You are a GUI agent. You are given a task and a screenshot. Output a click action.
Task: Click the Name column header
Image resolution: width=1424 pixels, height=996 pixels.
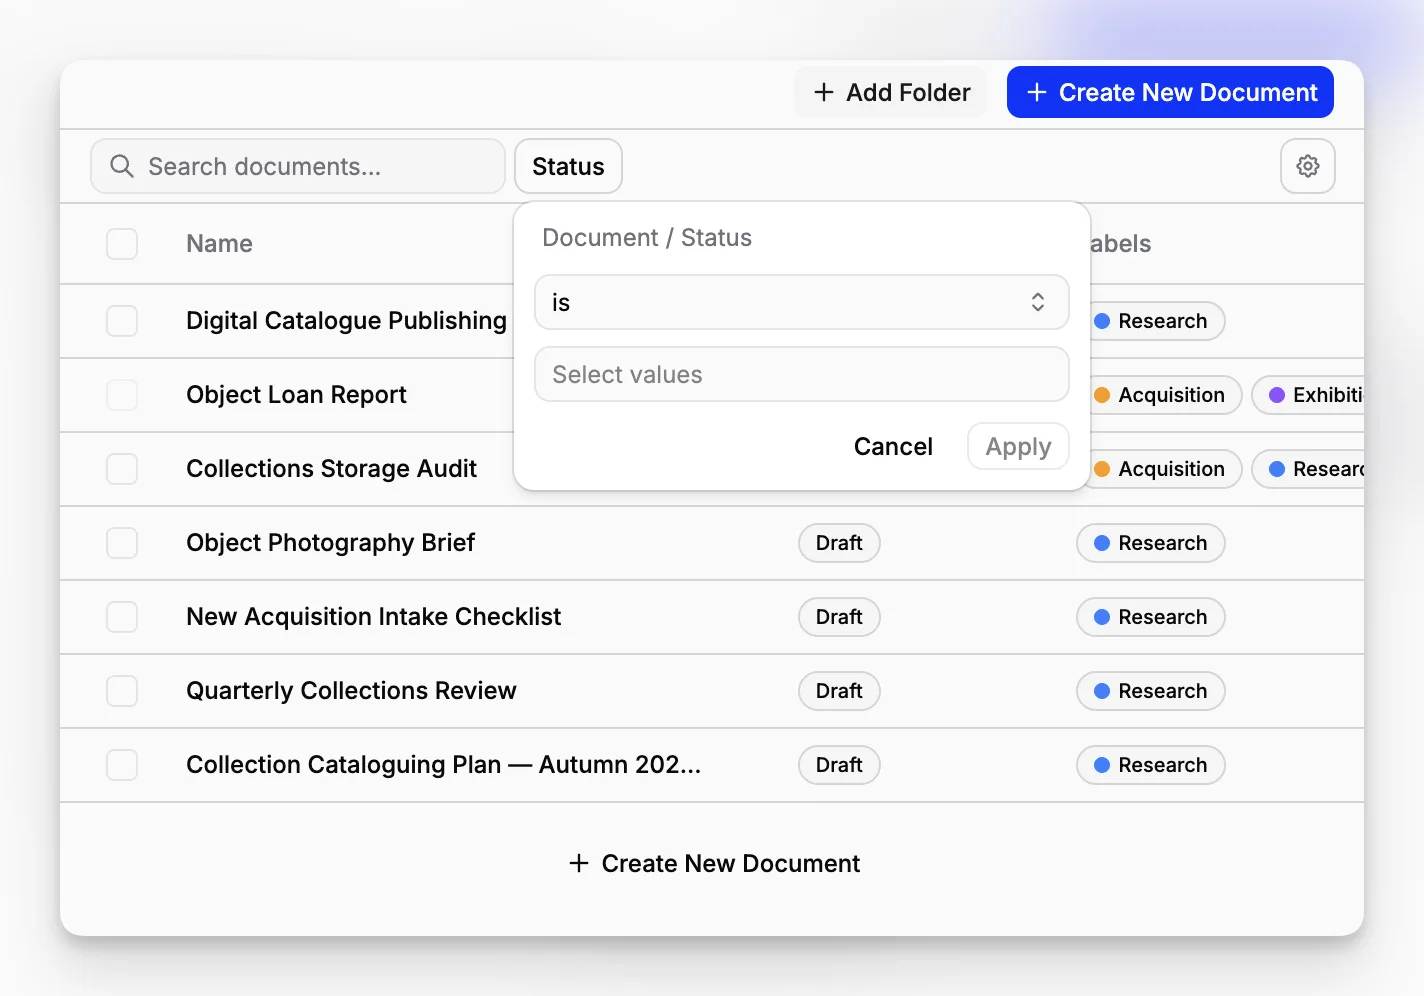[x=219, y=244]
